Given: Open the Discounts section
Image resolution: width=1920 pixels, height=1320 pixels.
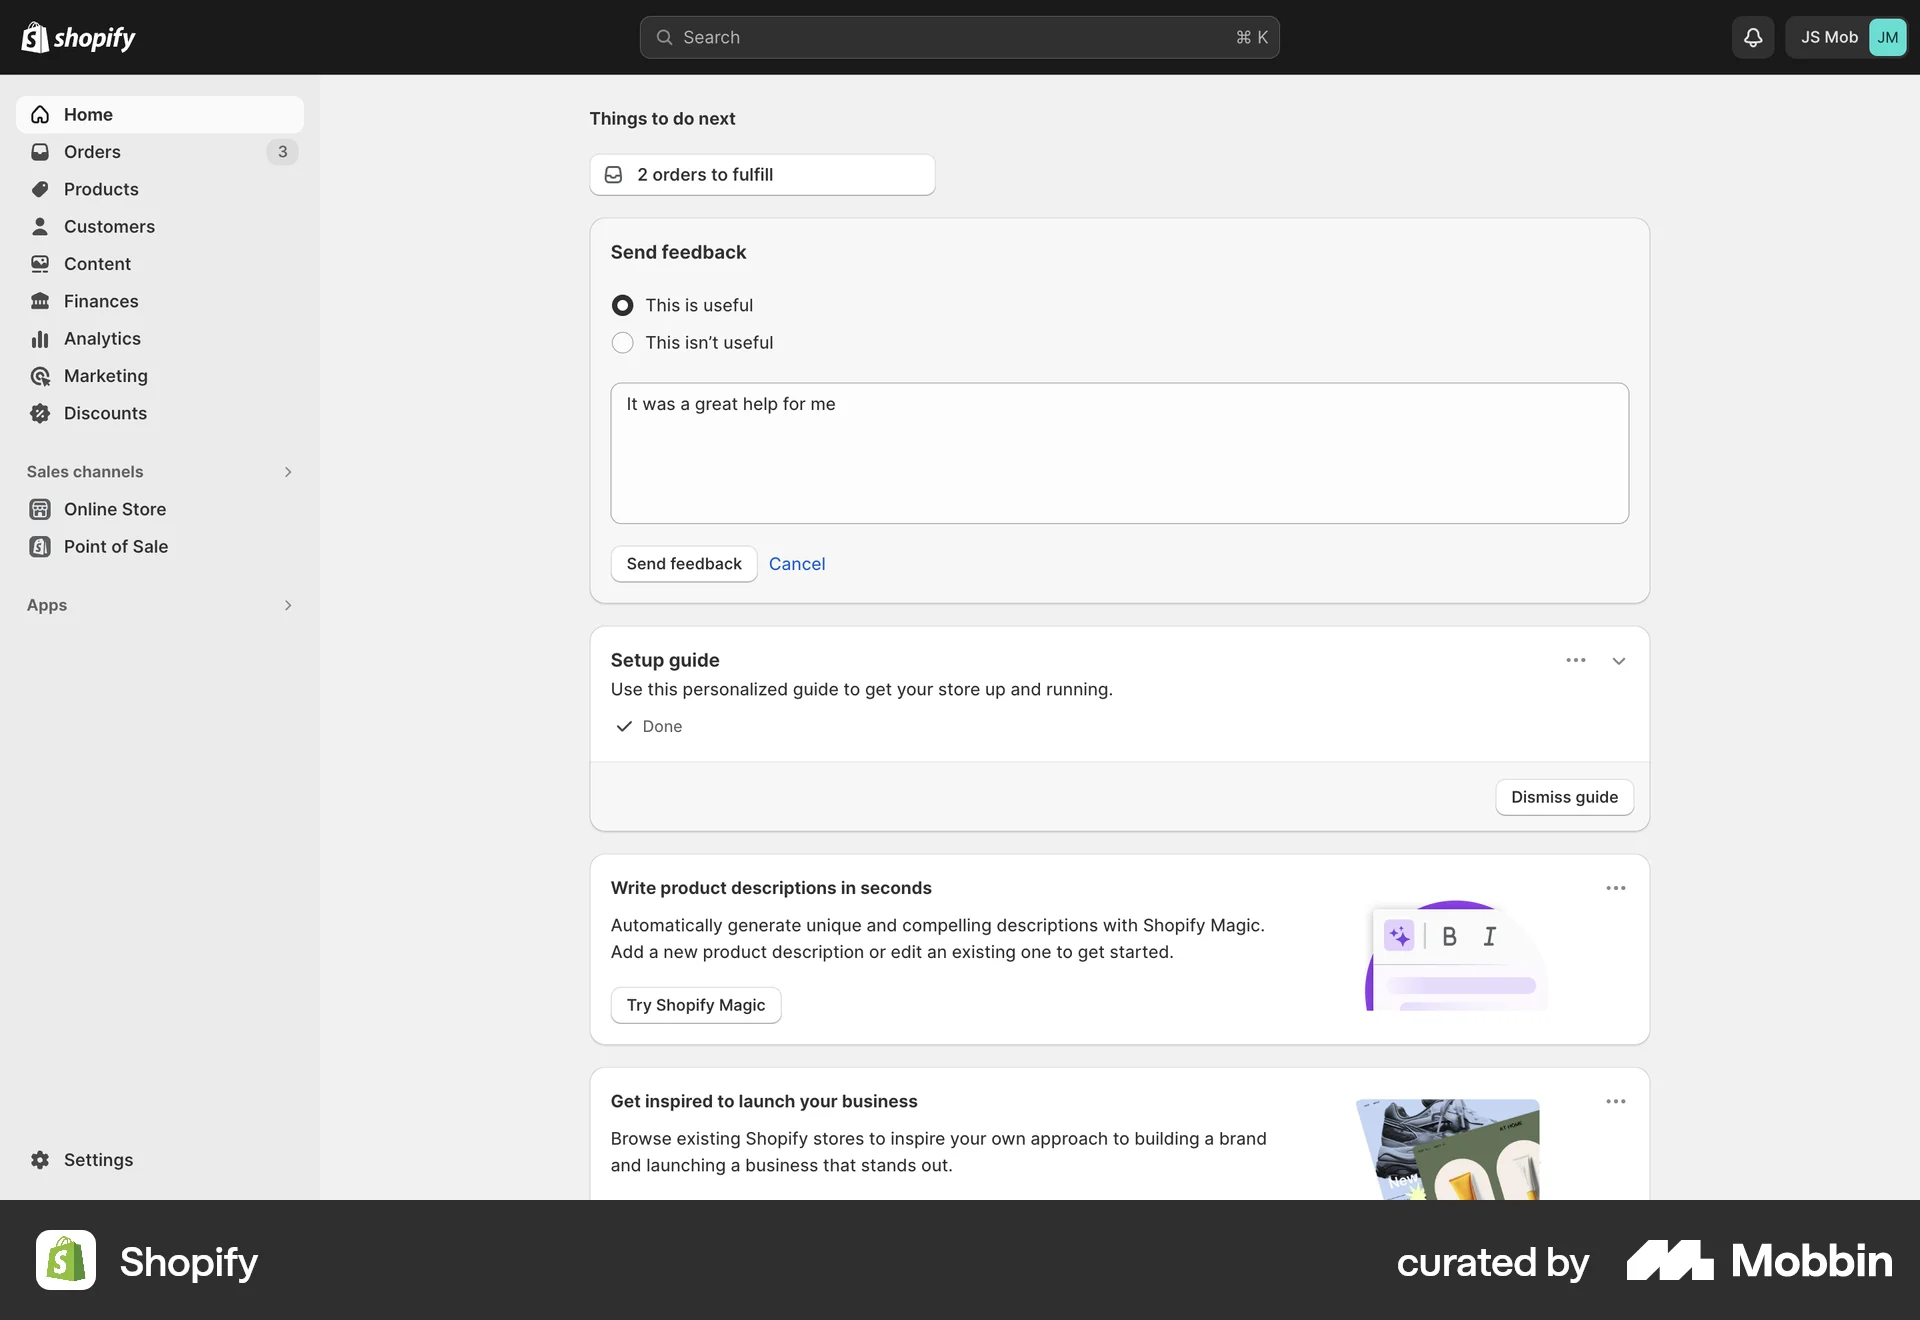Looking at the screenshot, I should (x=106, y=412).
